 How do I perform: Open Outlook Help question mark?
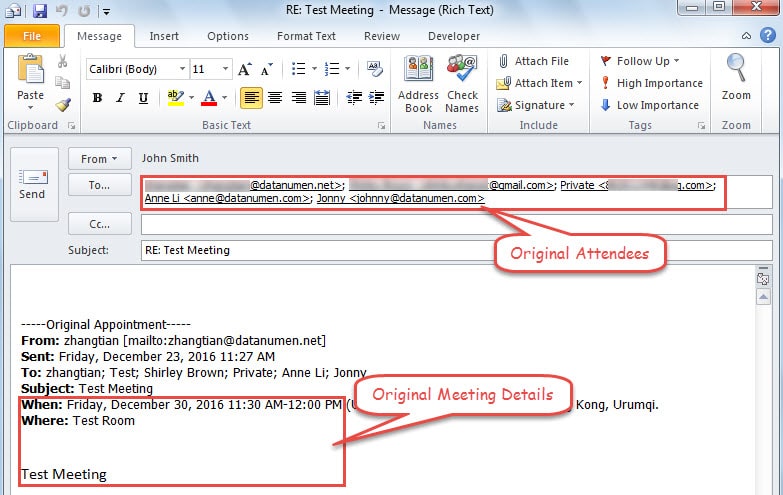tap(768, 35)
